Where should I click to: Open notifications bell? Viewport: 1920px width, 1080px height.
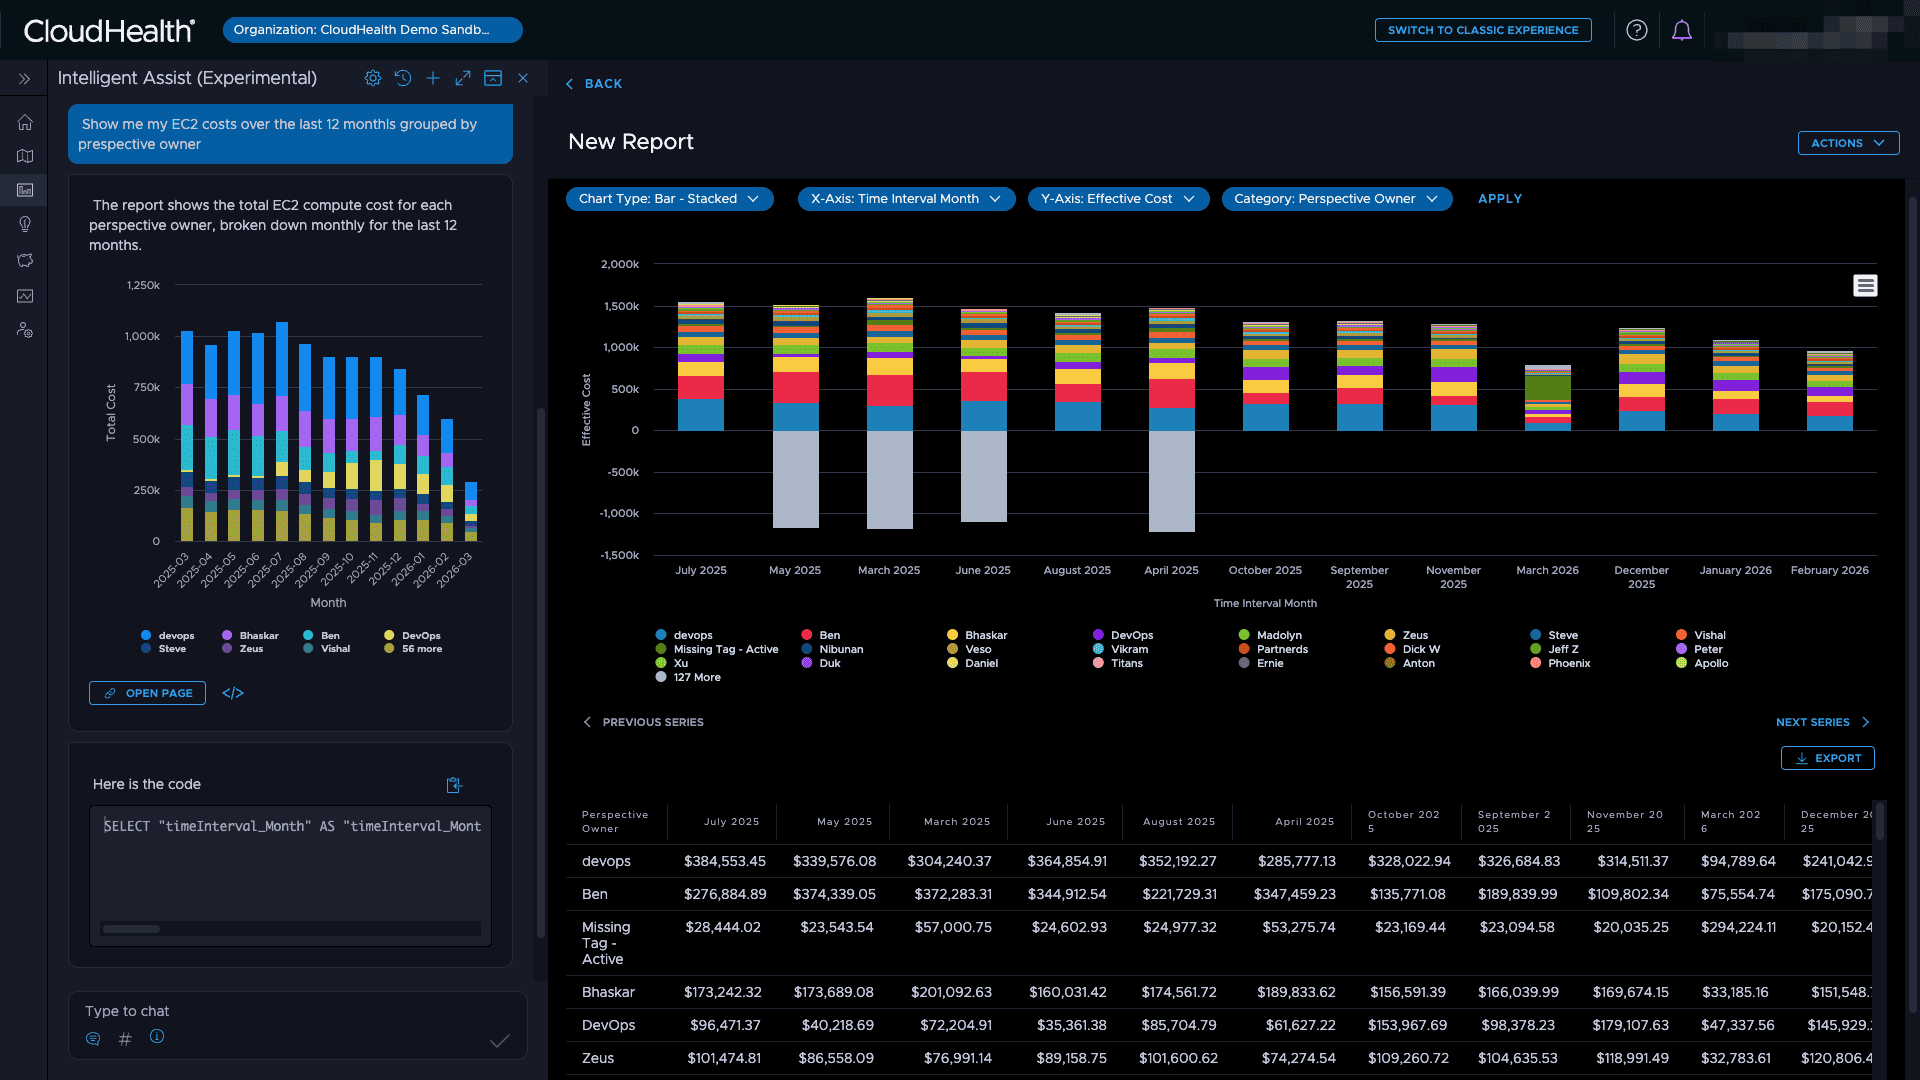1682,30
